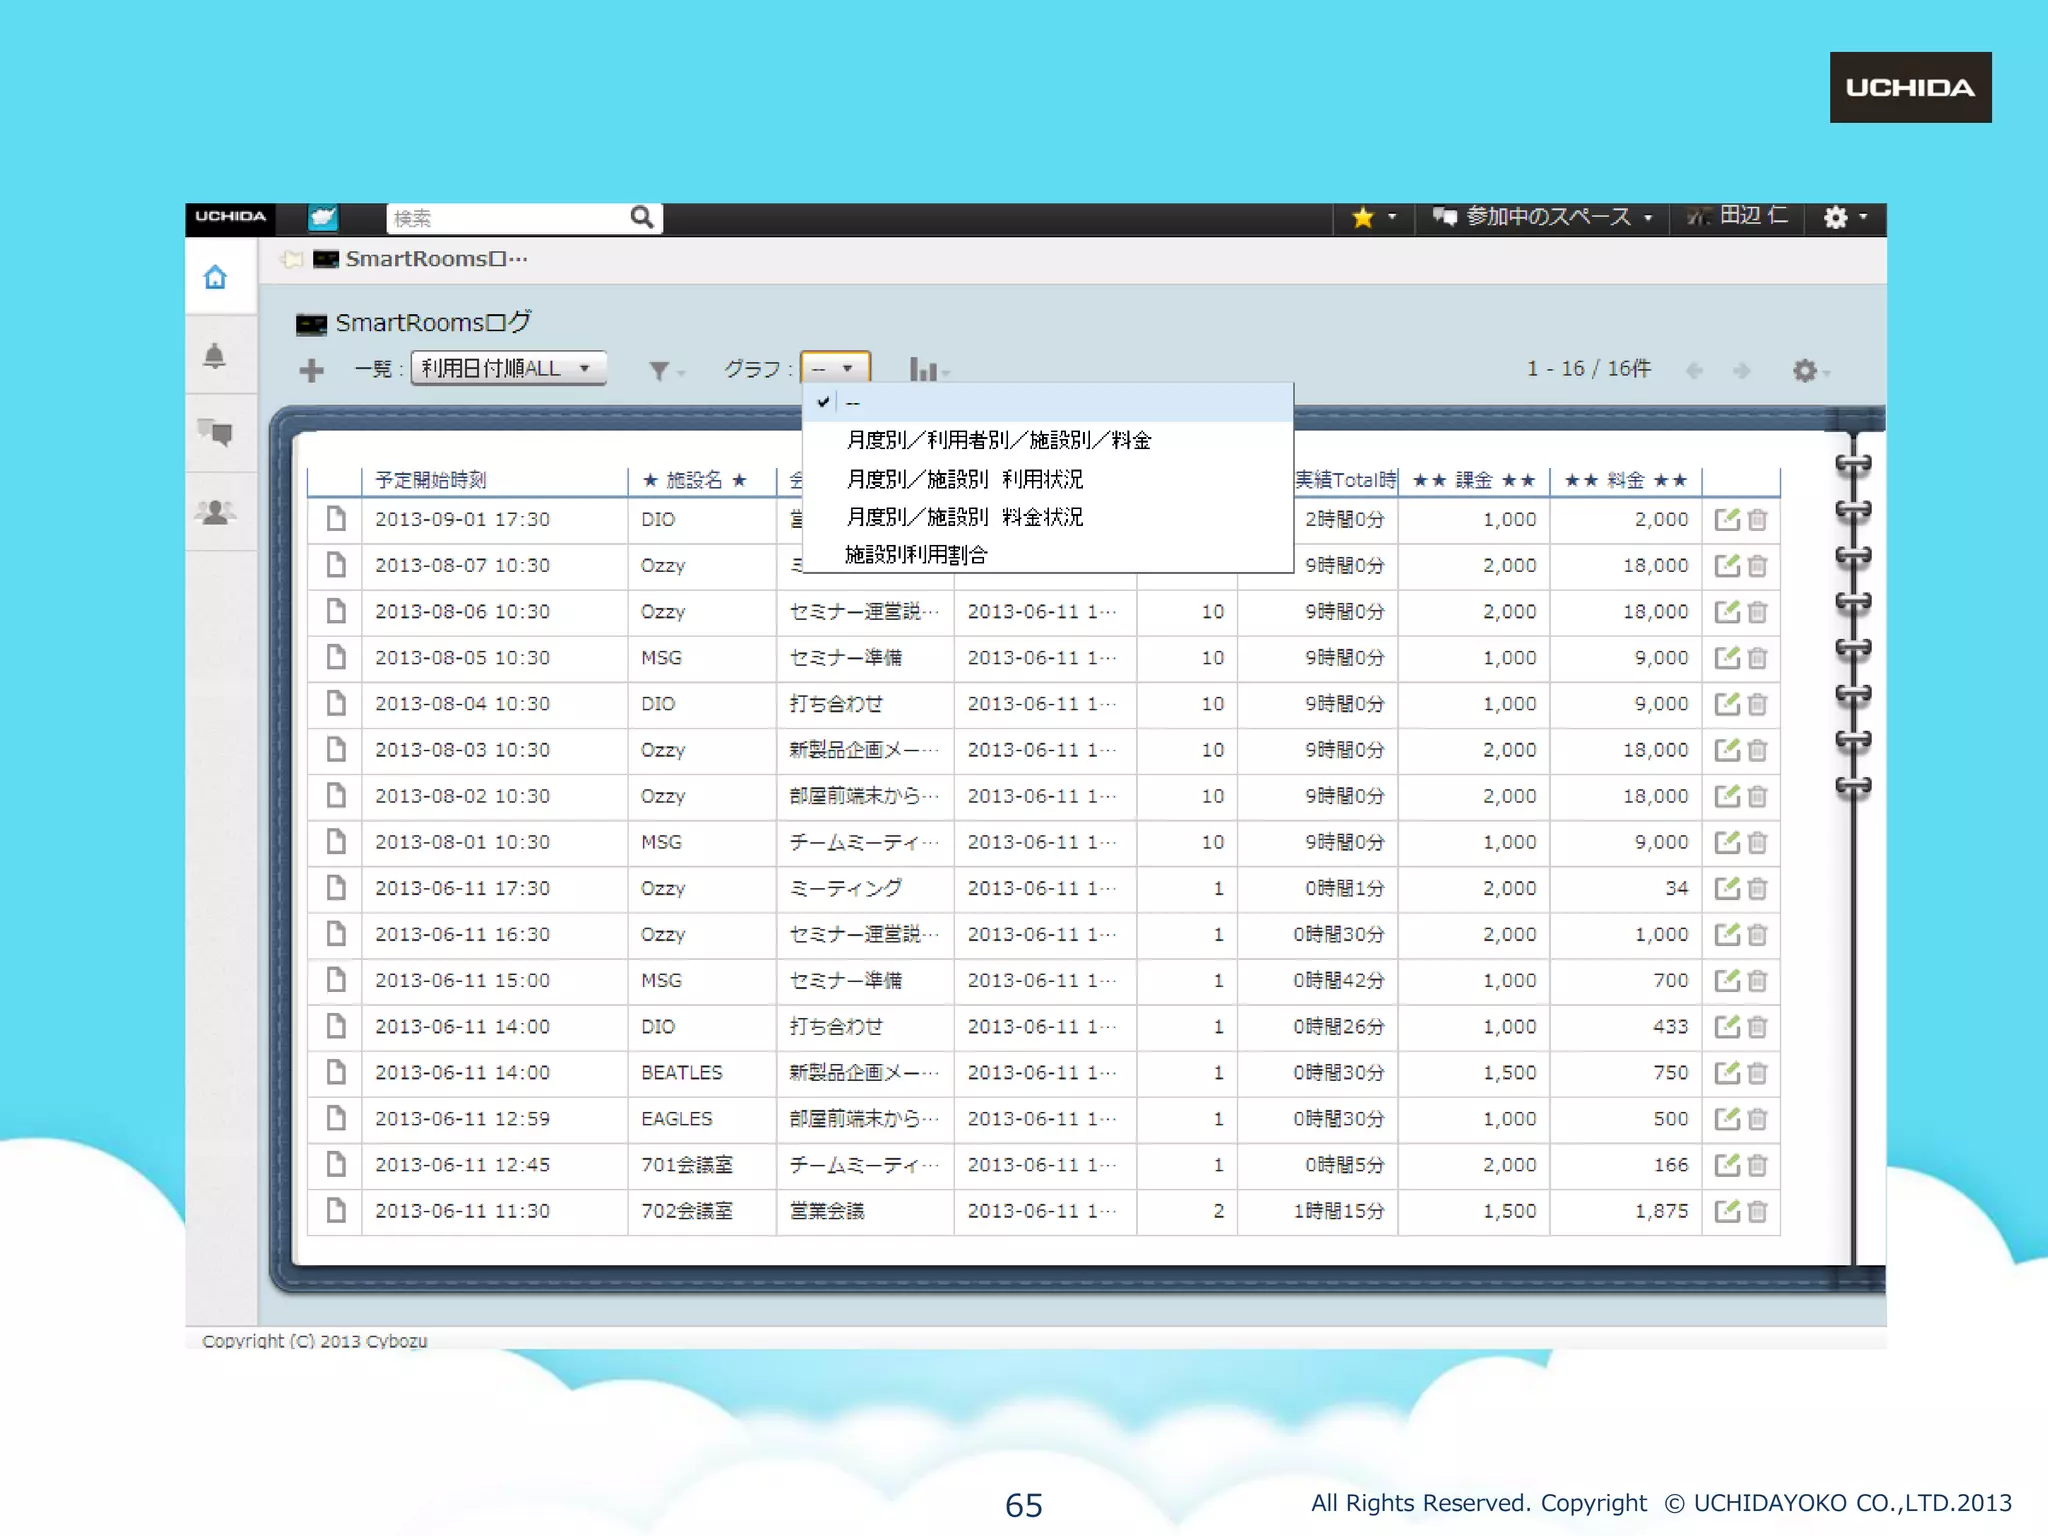Click the bar chart graph icon

[x=923, y=370]
